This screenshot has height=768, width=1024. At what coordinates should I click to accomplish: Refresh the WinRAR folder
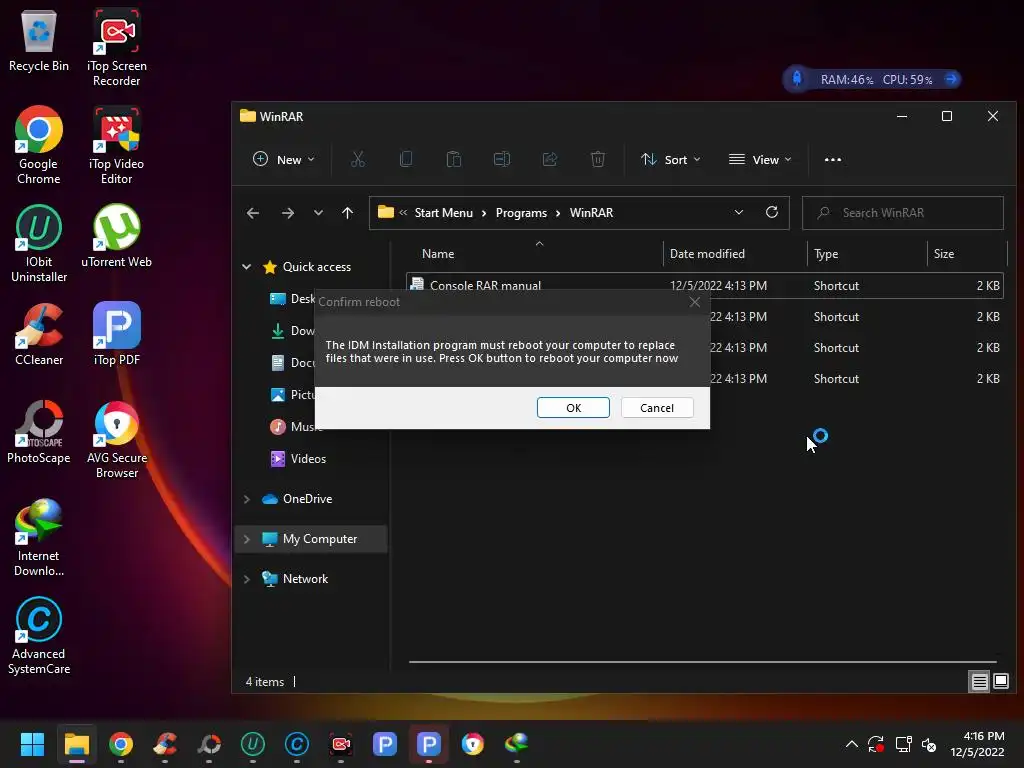click(x=772, y=213)
